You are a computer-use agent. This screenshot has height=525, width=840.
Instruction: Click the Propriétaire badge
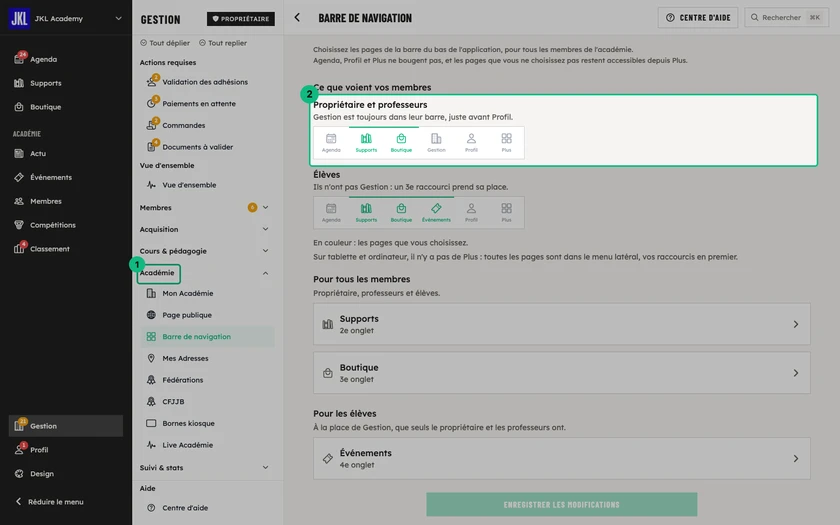241,19
